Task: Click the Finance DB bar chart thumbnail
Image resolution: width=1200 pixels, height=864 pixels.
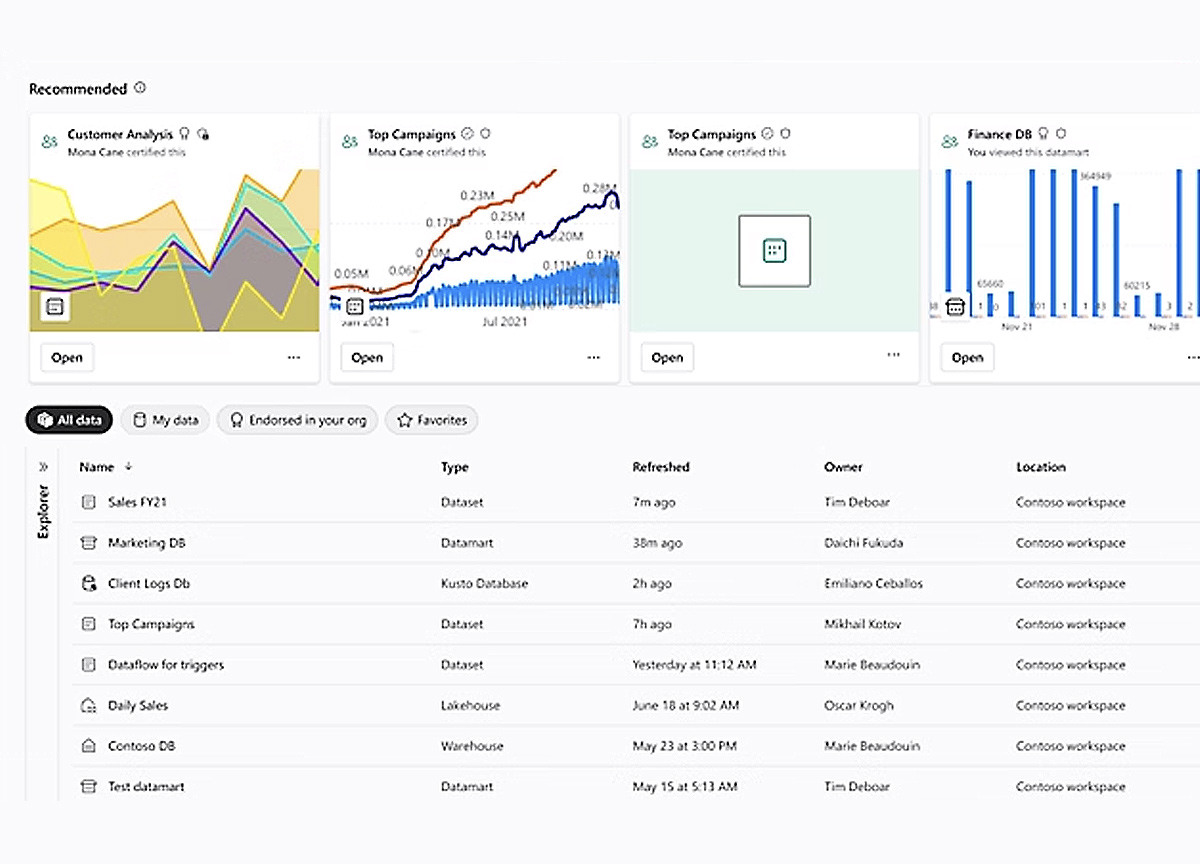Action: (x=1065, y=250)
